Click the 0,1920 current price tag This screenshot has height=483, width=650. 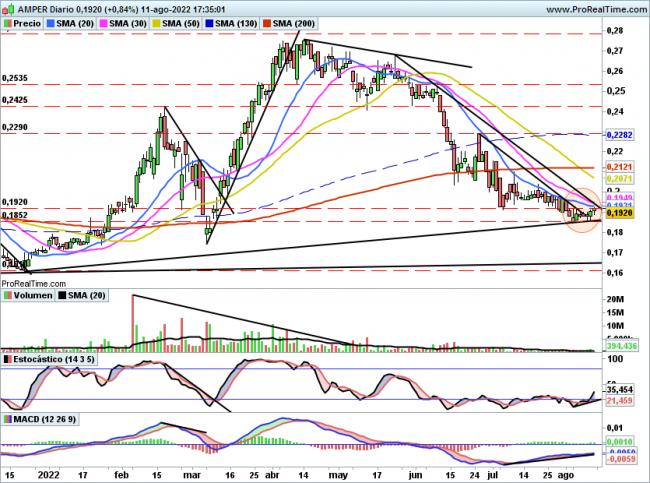click(621, 212)
